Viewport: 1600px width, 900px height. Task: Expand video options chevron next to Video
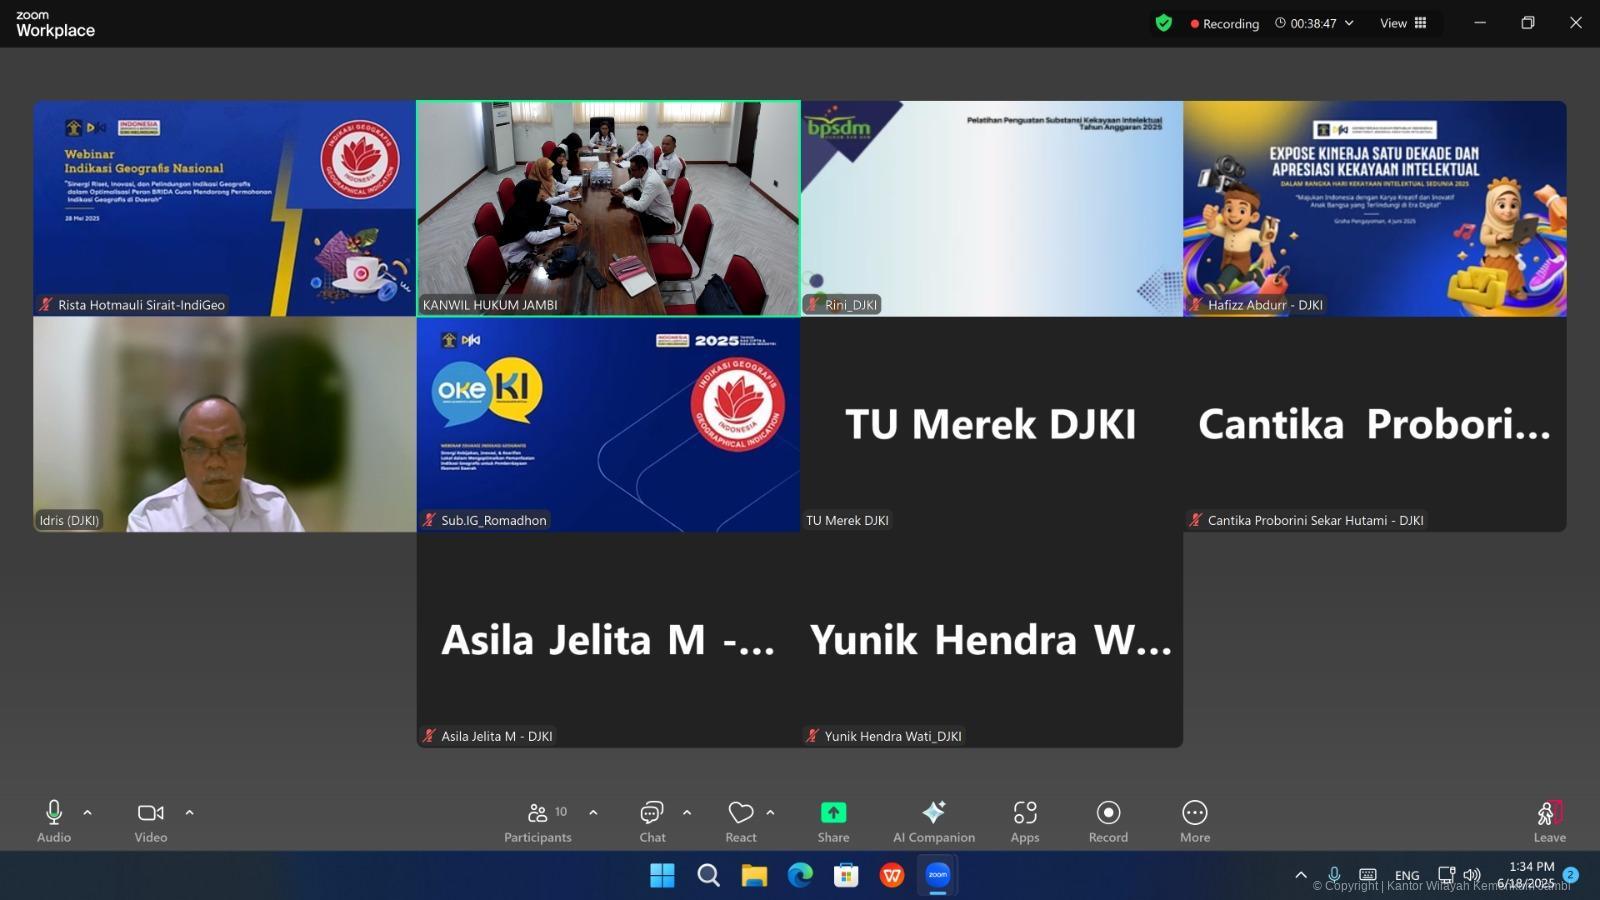189,813
